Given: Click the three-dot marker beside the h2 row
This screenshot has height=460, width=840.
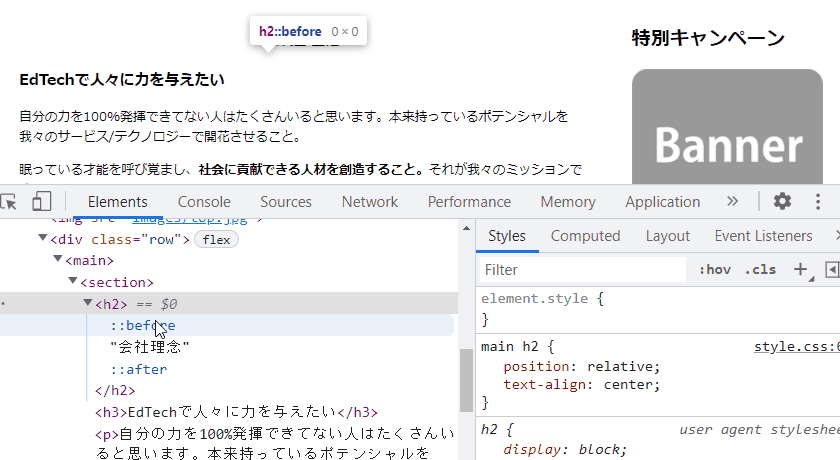Looking at the screenshot, I should (x=3, y=304).
